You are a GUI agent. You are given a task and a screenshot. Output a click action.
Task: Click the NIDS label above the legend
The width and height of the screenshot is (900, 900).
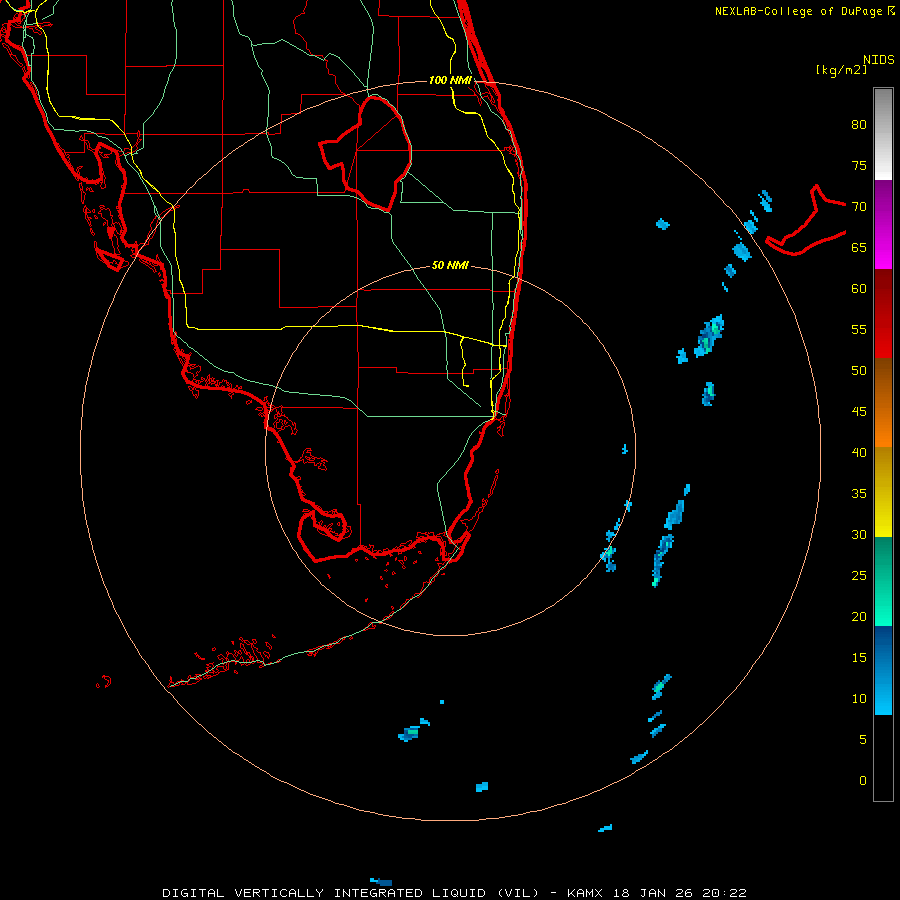(x=878, y=60)
